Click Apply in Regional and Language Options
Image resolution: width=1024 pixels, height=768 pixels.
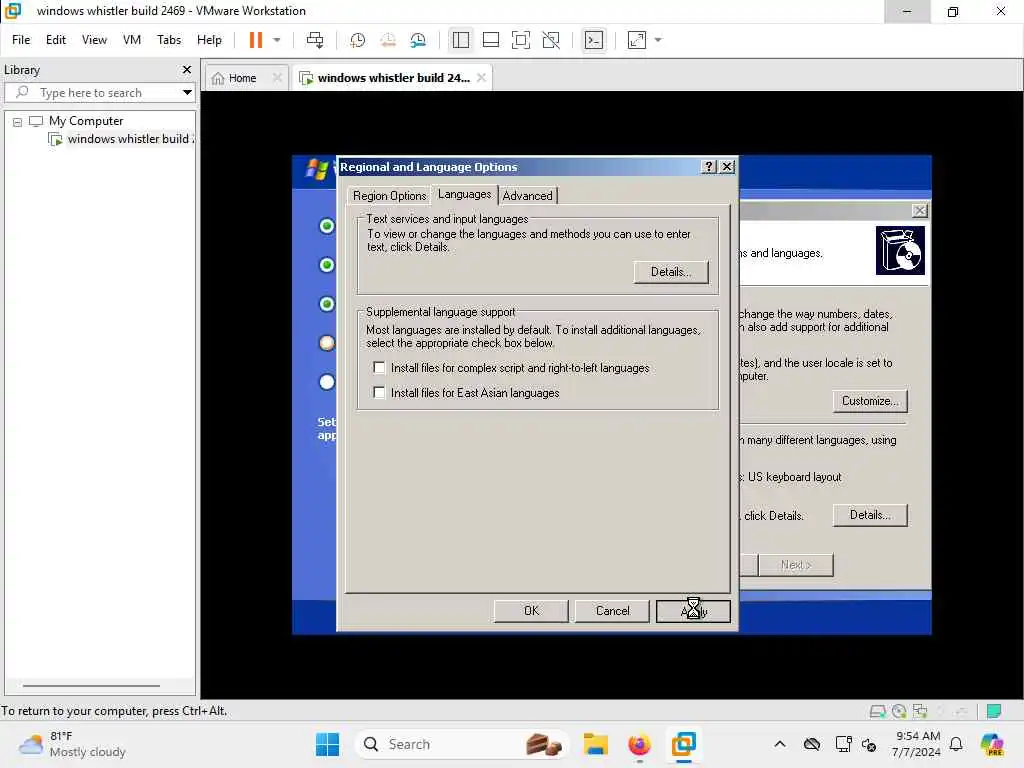[693, 611]
